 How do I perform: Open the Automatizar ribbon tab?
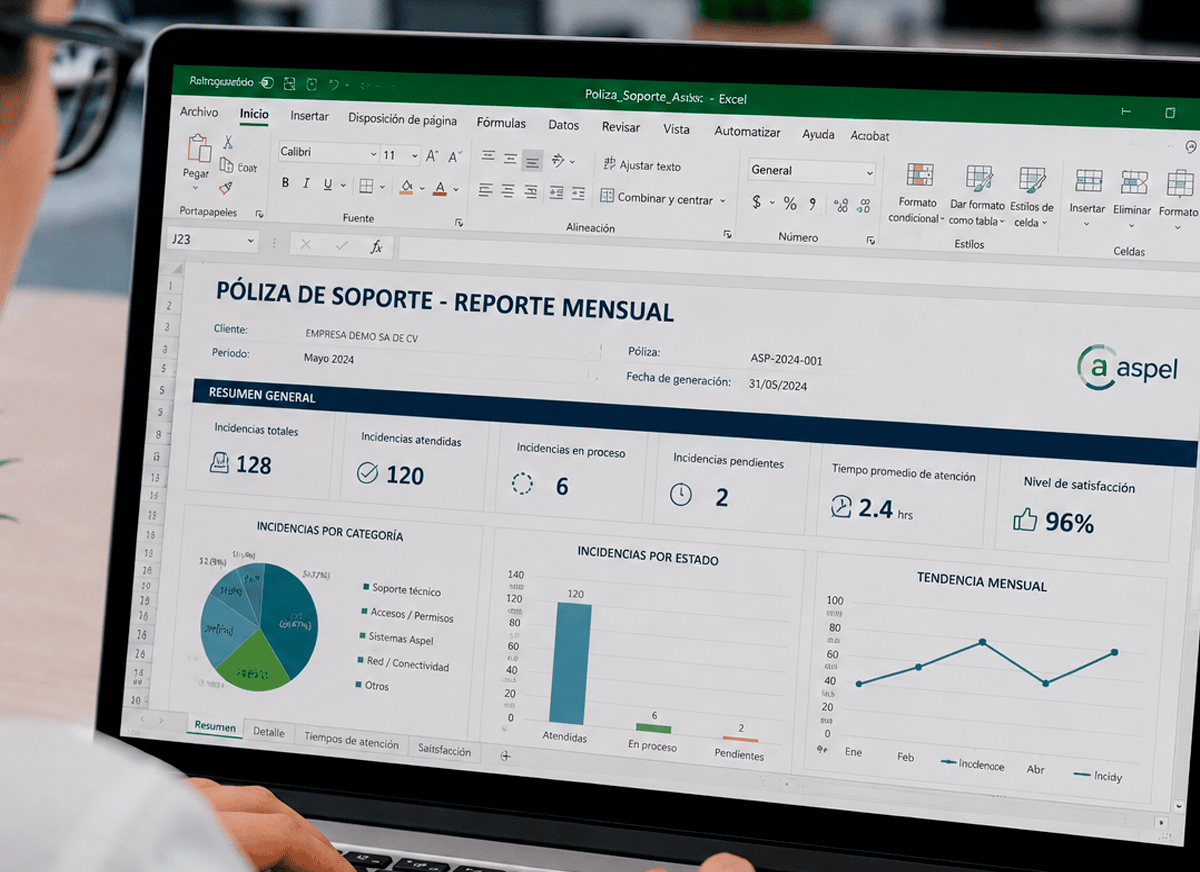(747, 131)
